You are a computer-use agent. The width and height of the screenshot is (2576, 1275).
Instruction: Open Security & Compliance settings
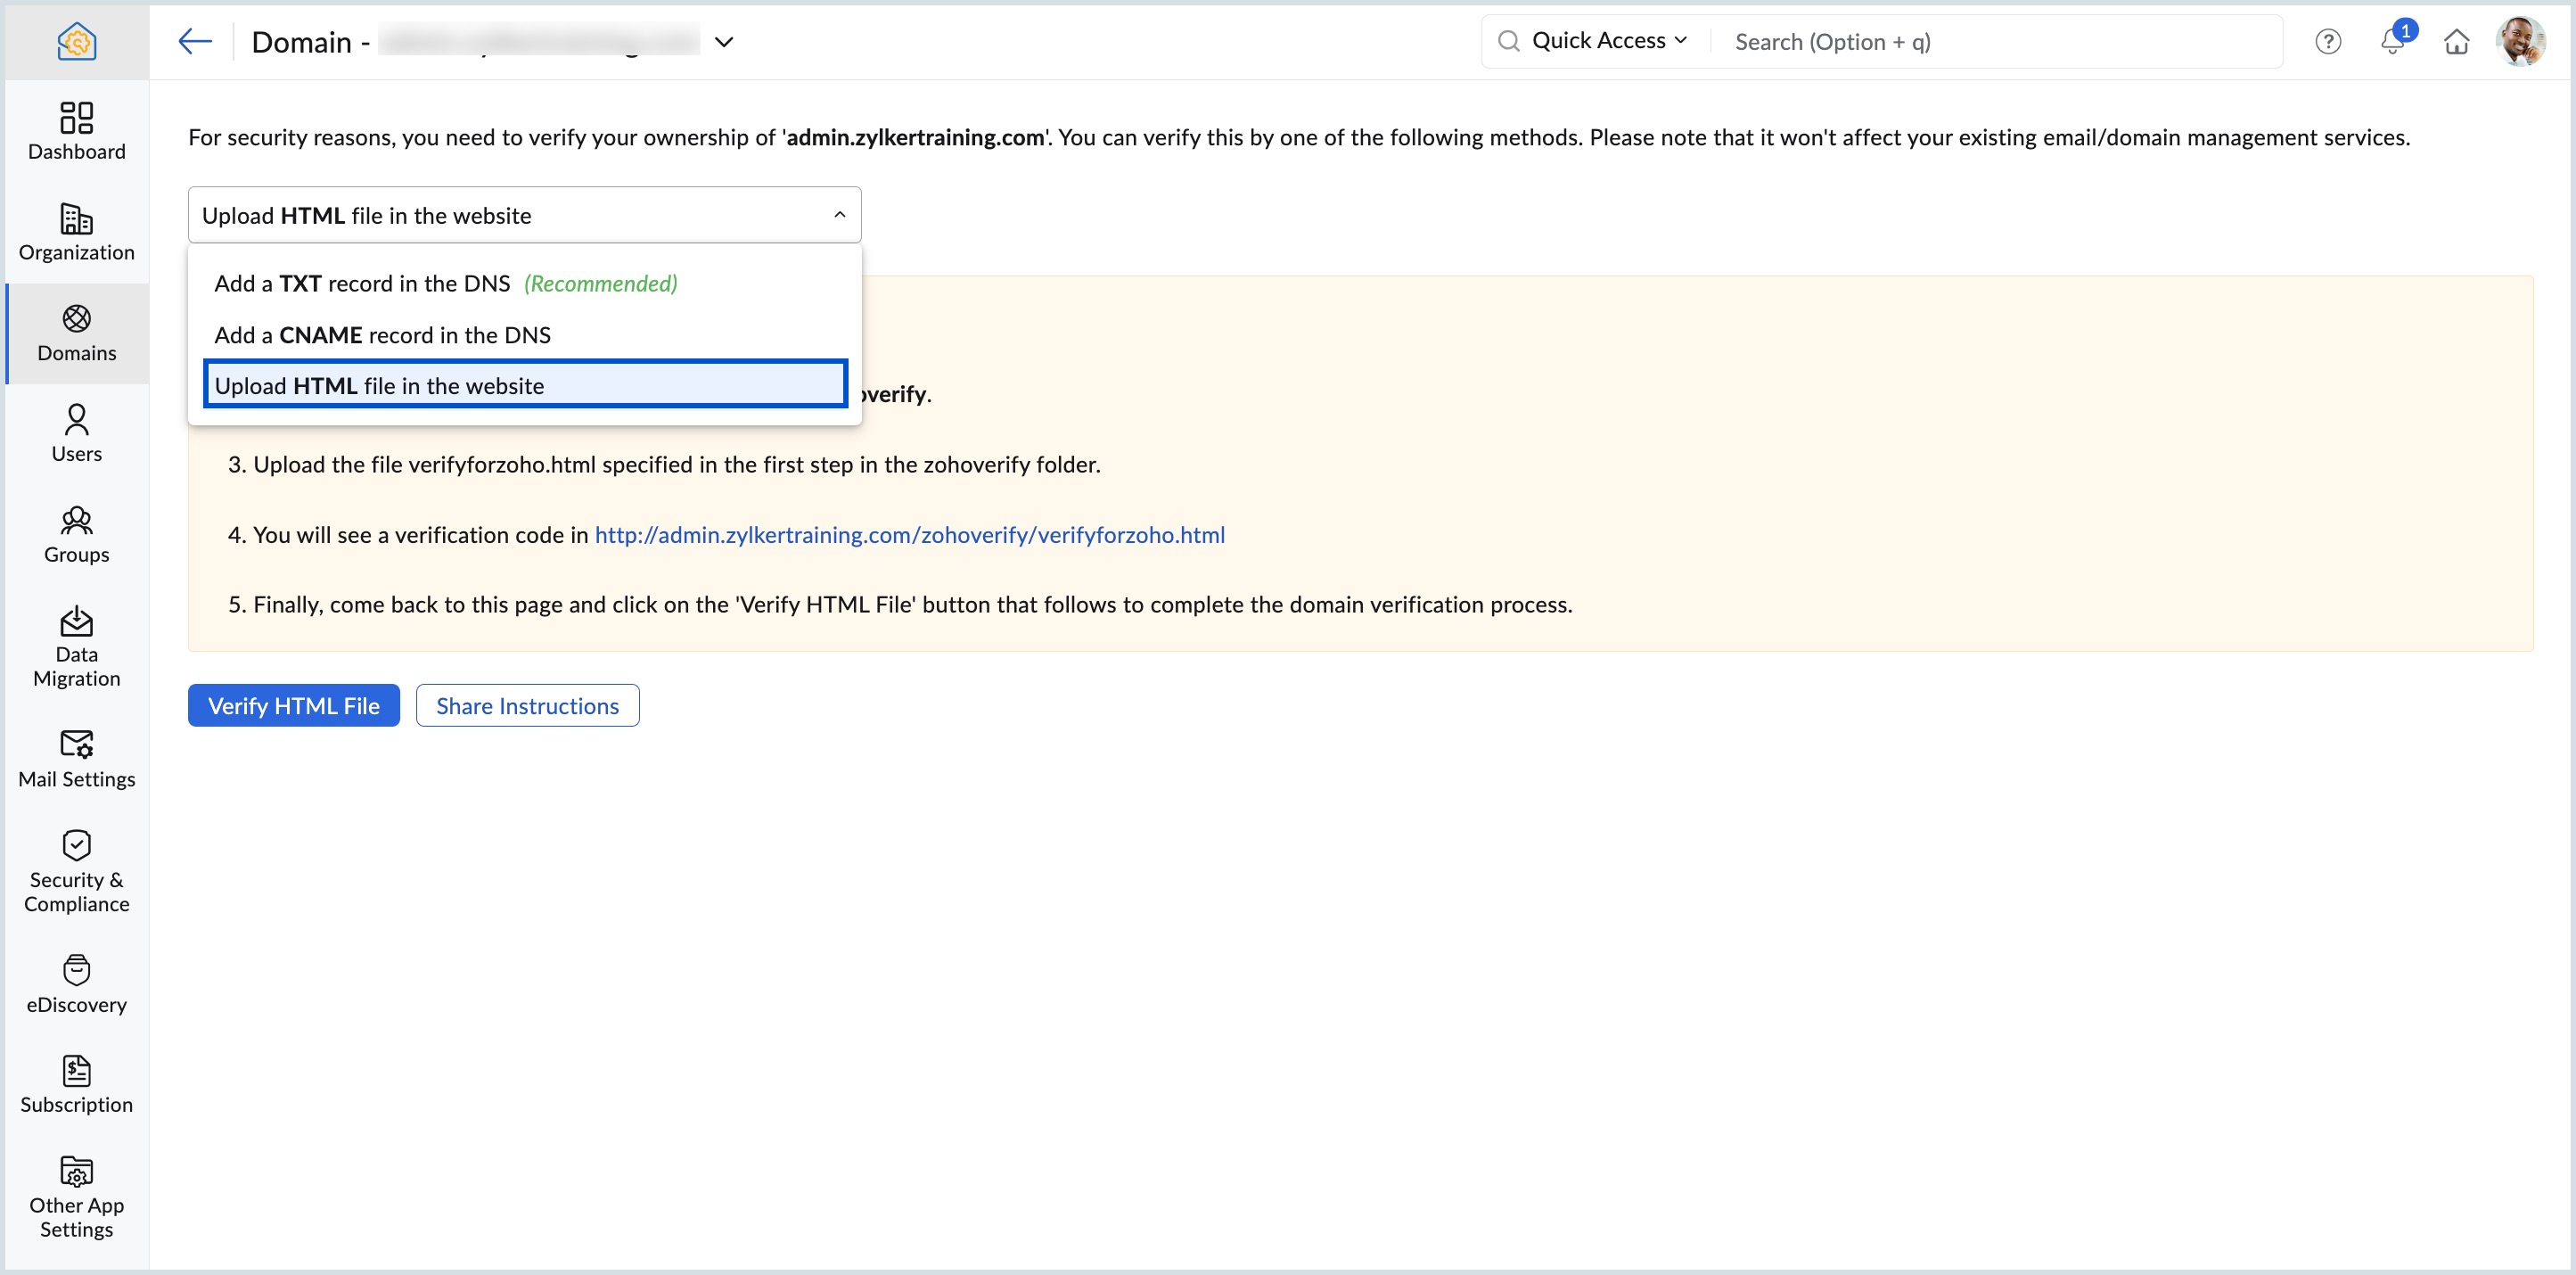(76, 870)
